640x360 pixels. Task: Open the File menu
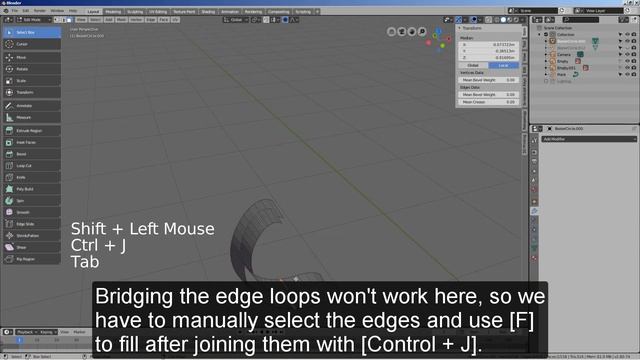pos(15,11)
